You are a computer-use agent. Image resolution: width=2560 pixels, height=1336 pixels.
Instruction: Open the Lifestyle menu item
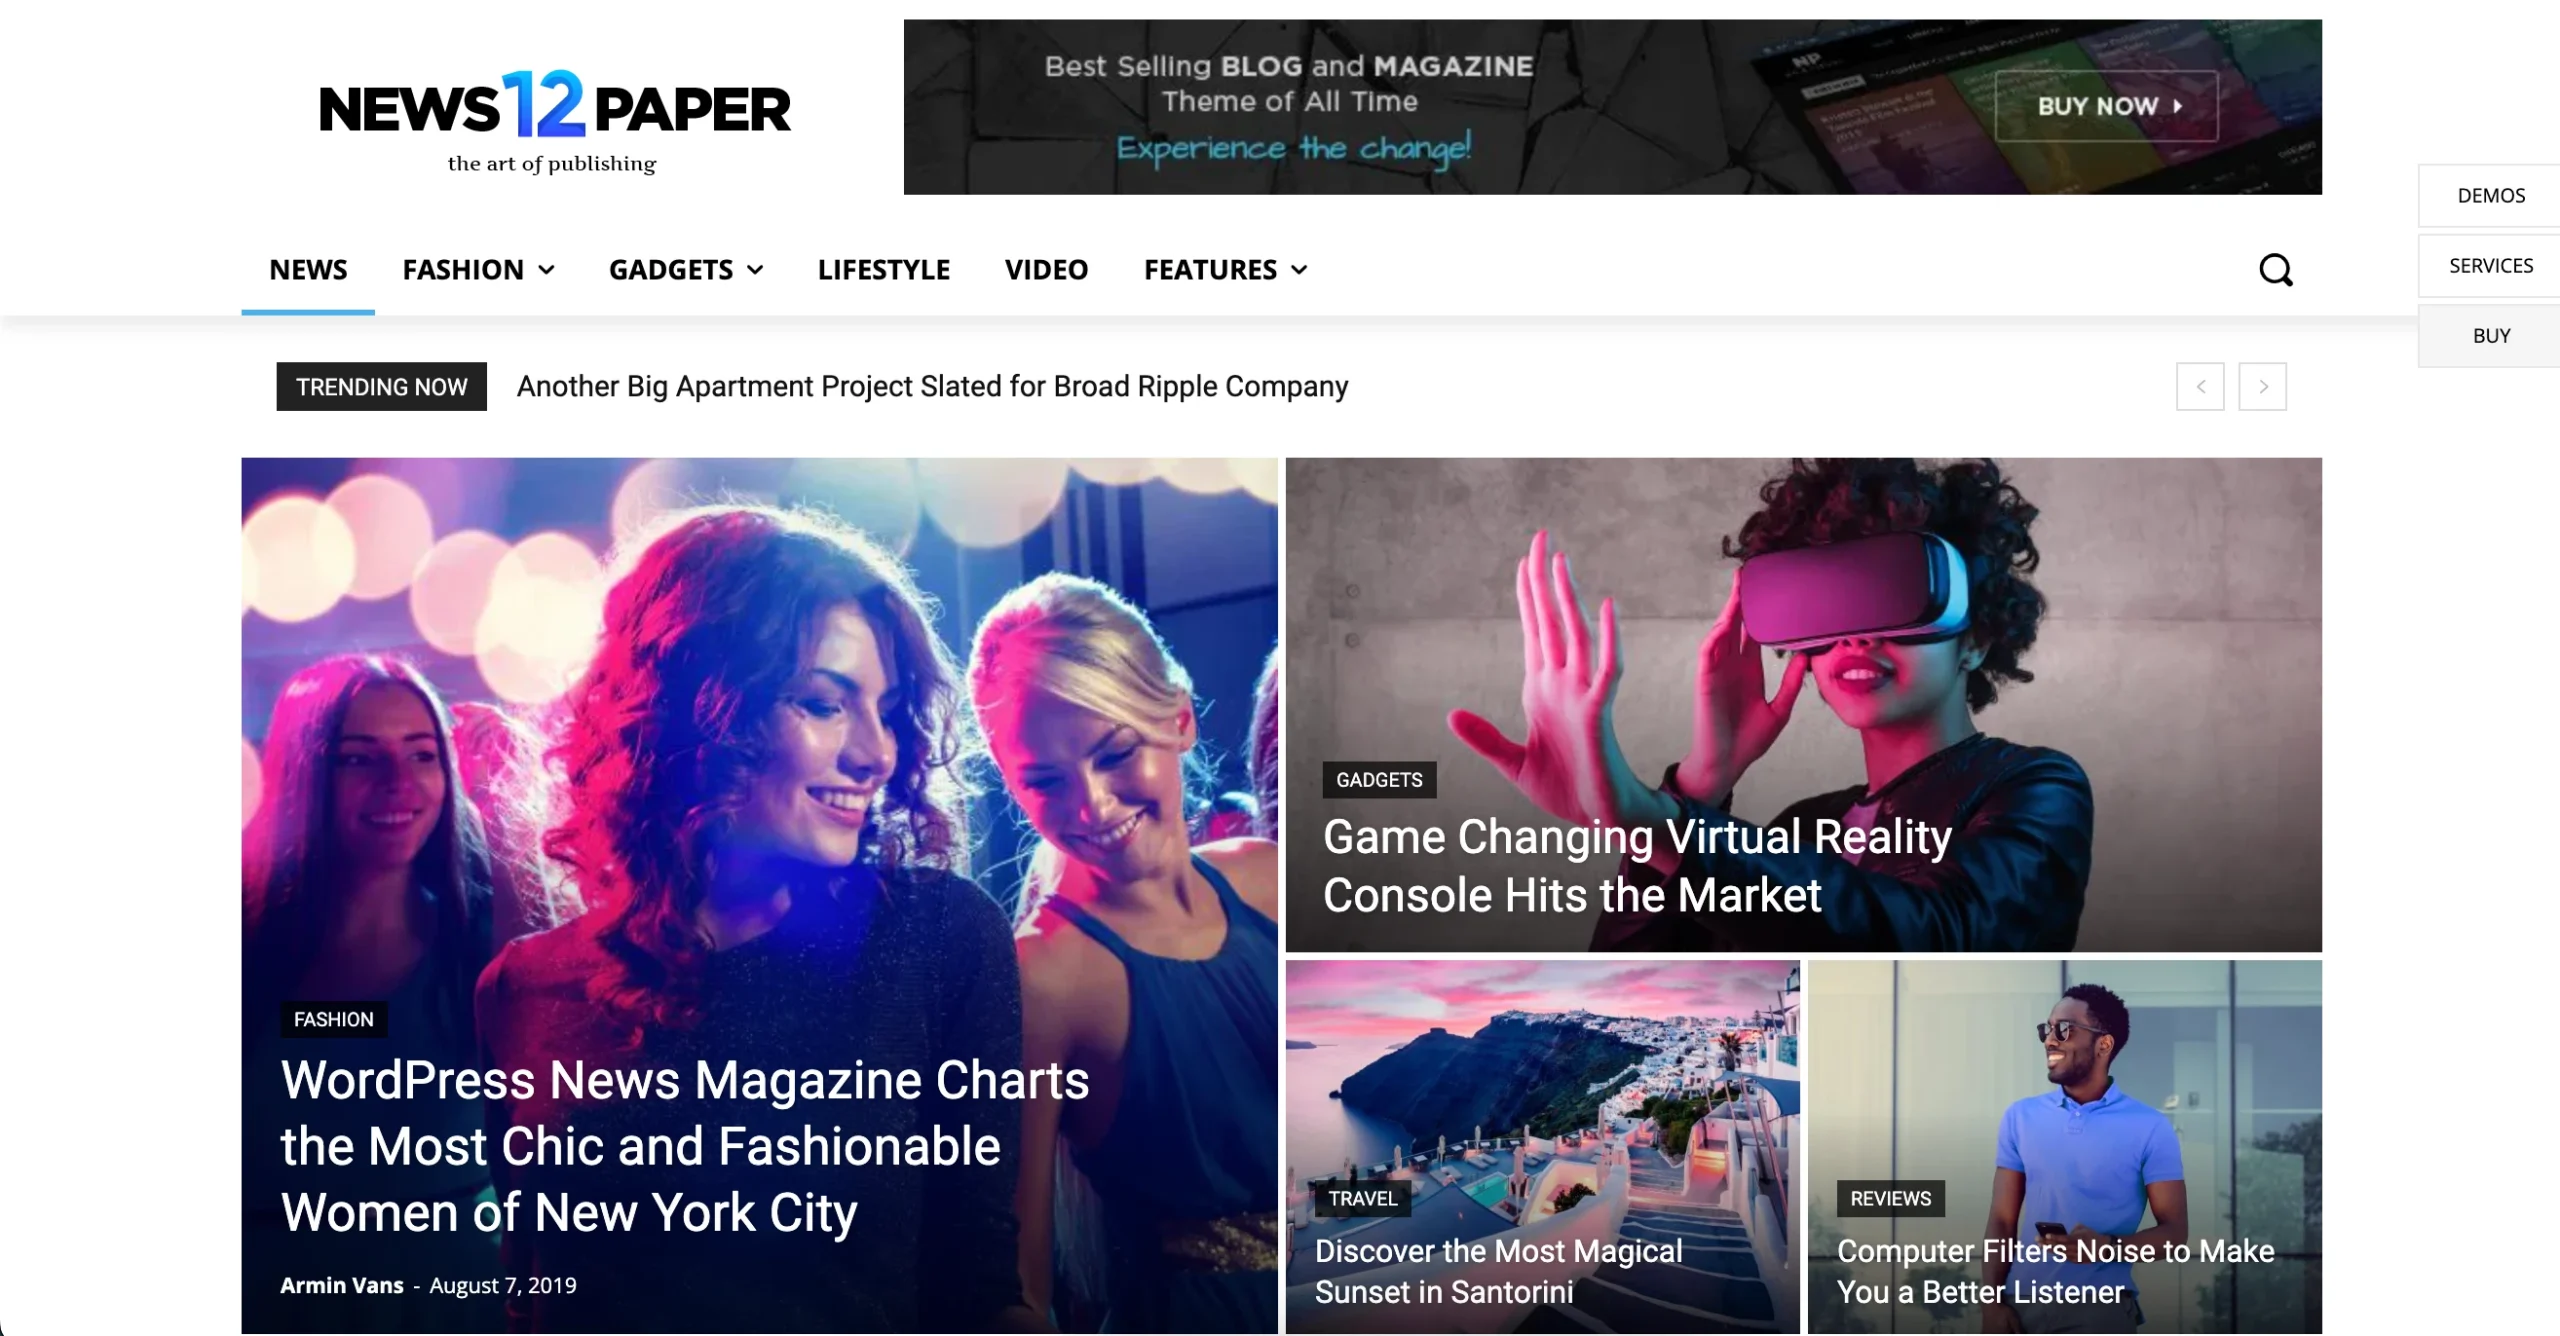(884, 269)
